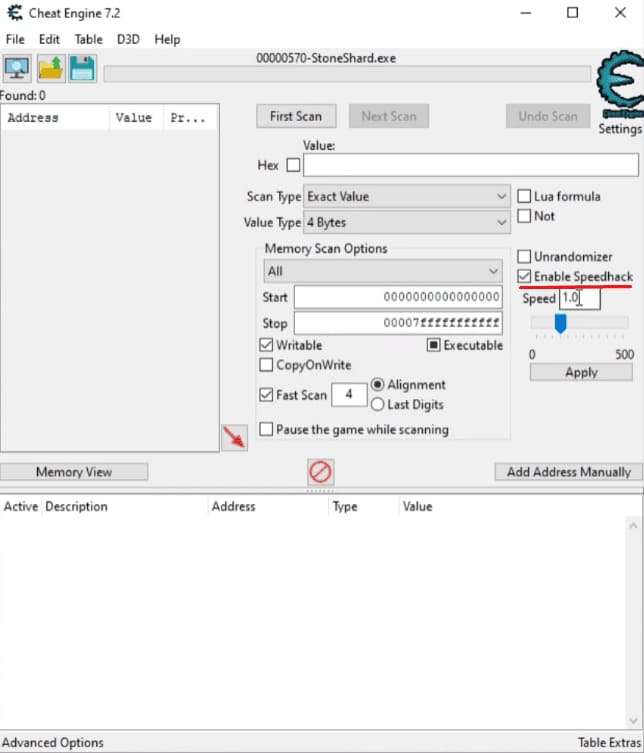Click the Apply speed button
Screen dimensions: 644x753
[581, 372]
